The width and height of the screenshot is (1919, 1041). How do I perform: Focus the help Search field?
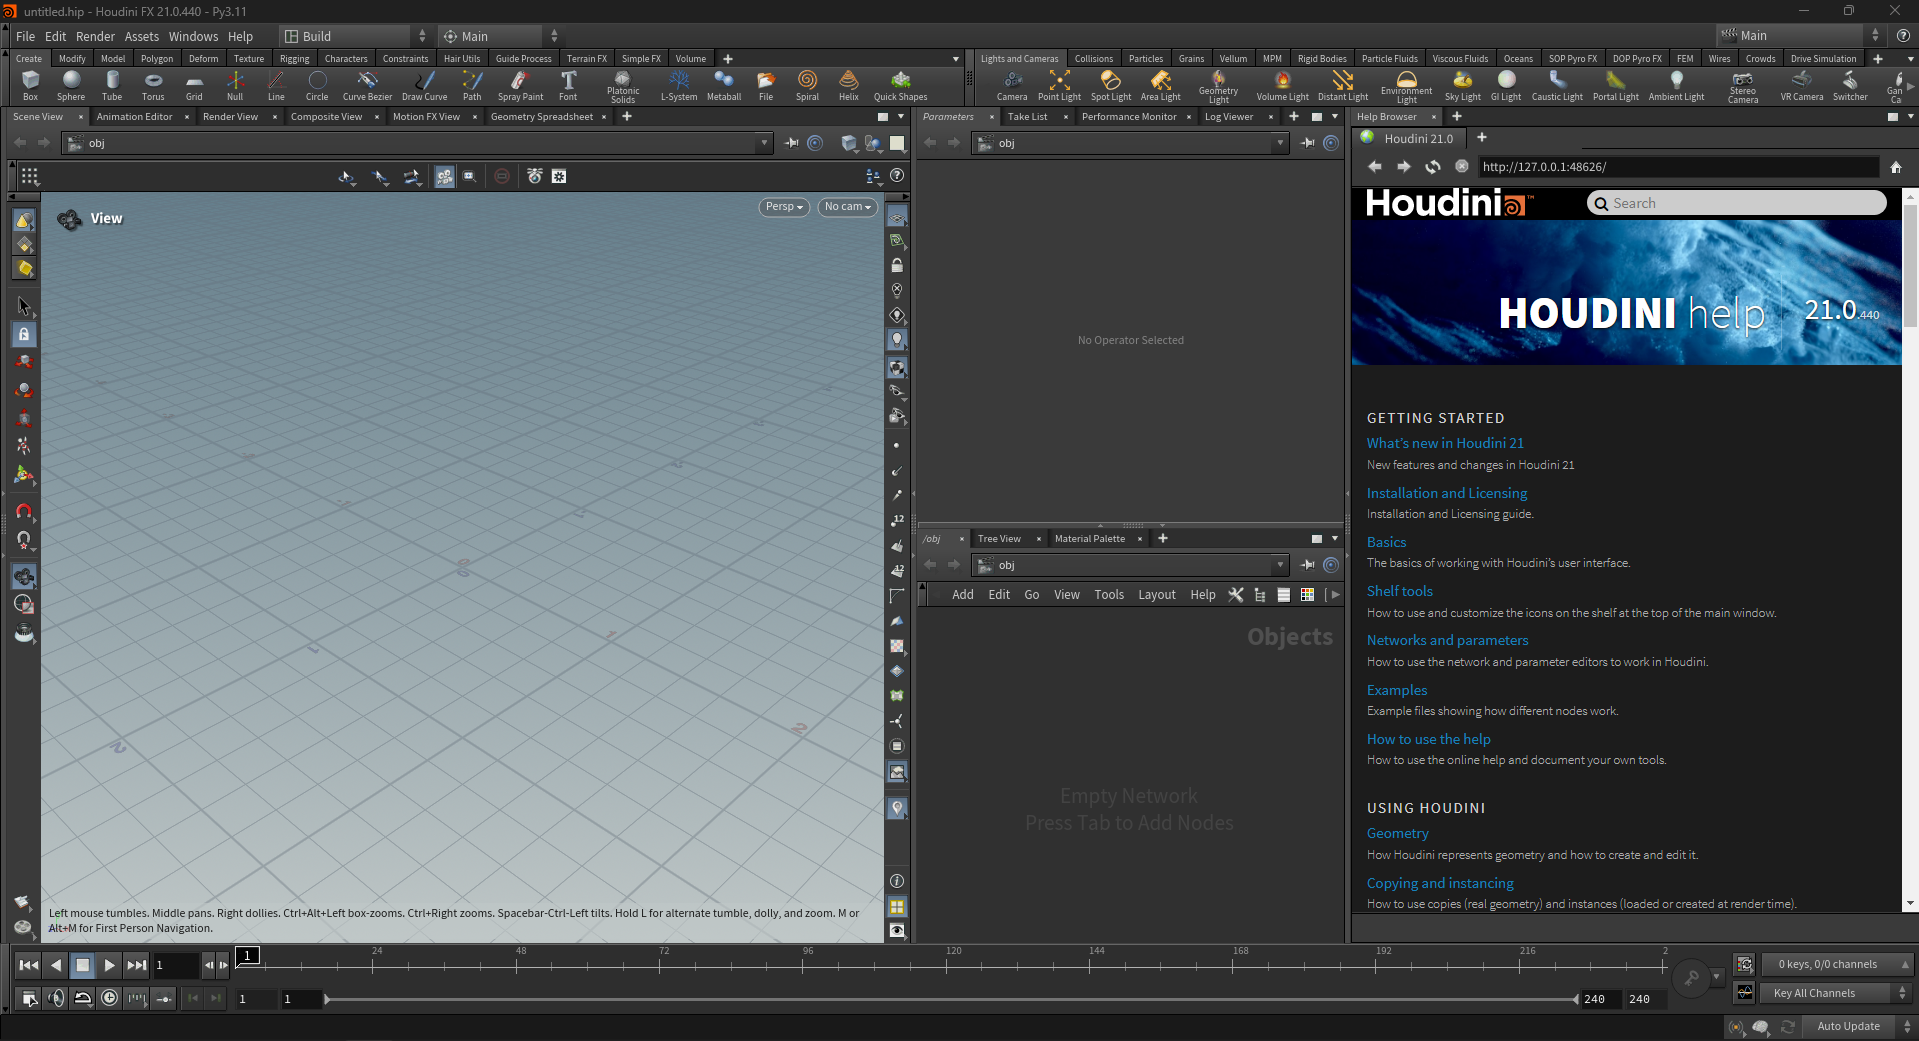point(1737,203)
